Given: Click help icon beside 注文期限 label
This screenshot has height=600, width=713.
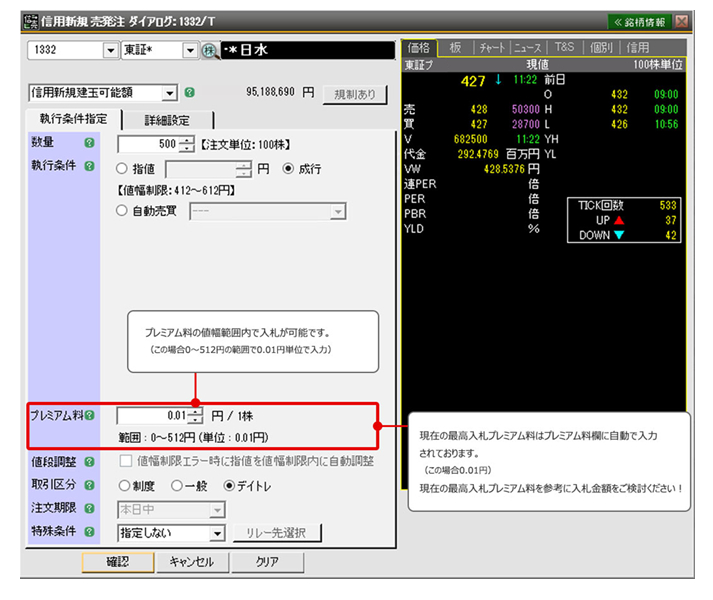Looking at the screenshot, I should [90, 508].
